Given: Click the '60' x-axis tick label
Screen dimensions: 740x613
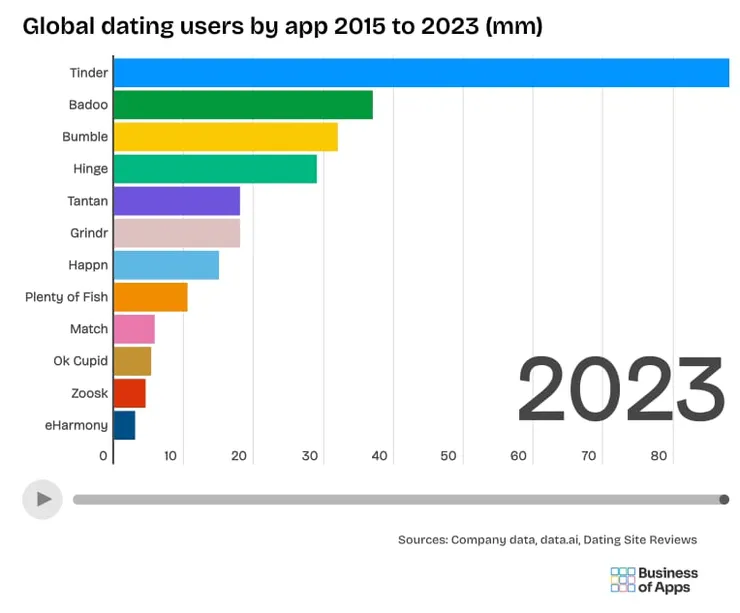Looking at the screenshot, I should 518,456.
